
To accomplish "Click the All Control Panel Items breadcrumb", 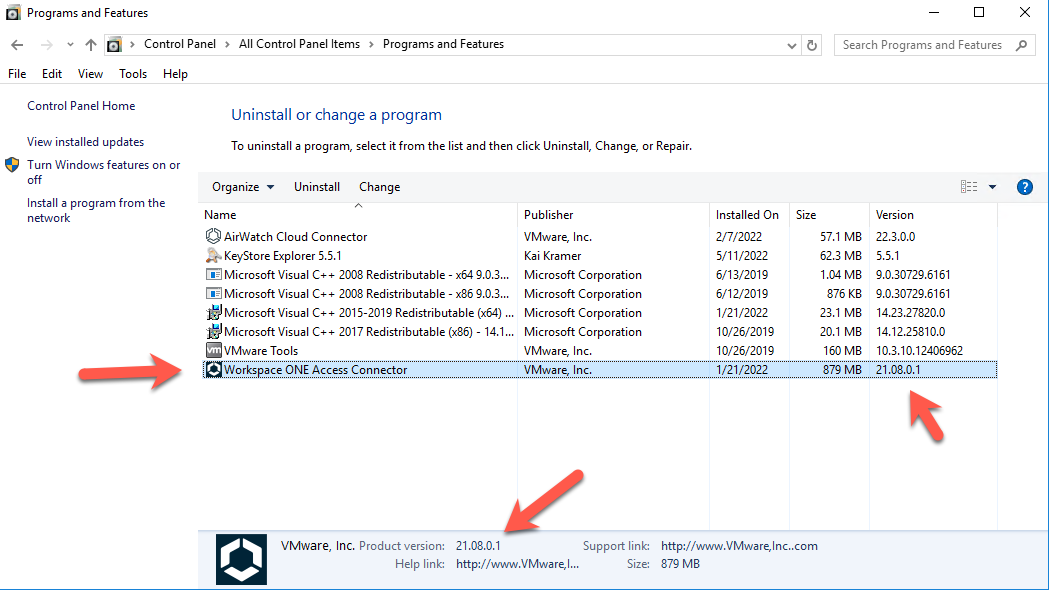I will [x=299, y=44].
